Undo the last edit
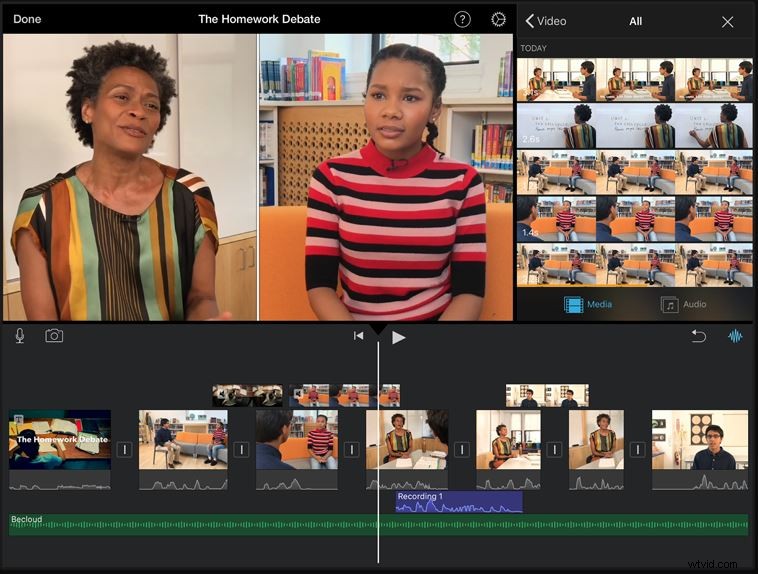758x574 pixels. pos(698,336)
